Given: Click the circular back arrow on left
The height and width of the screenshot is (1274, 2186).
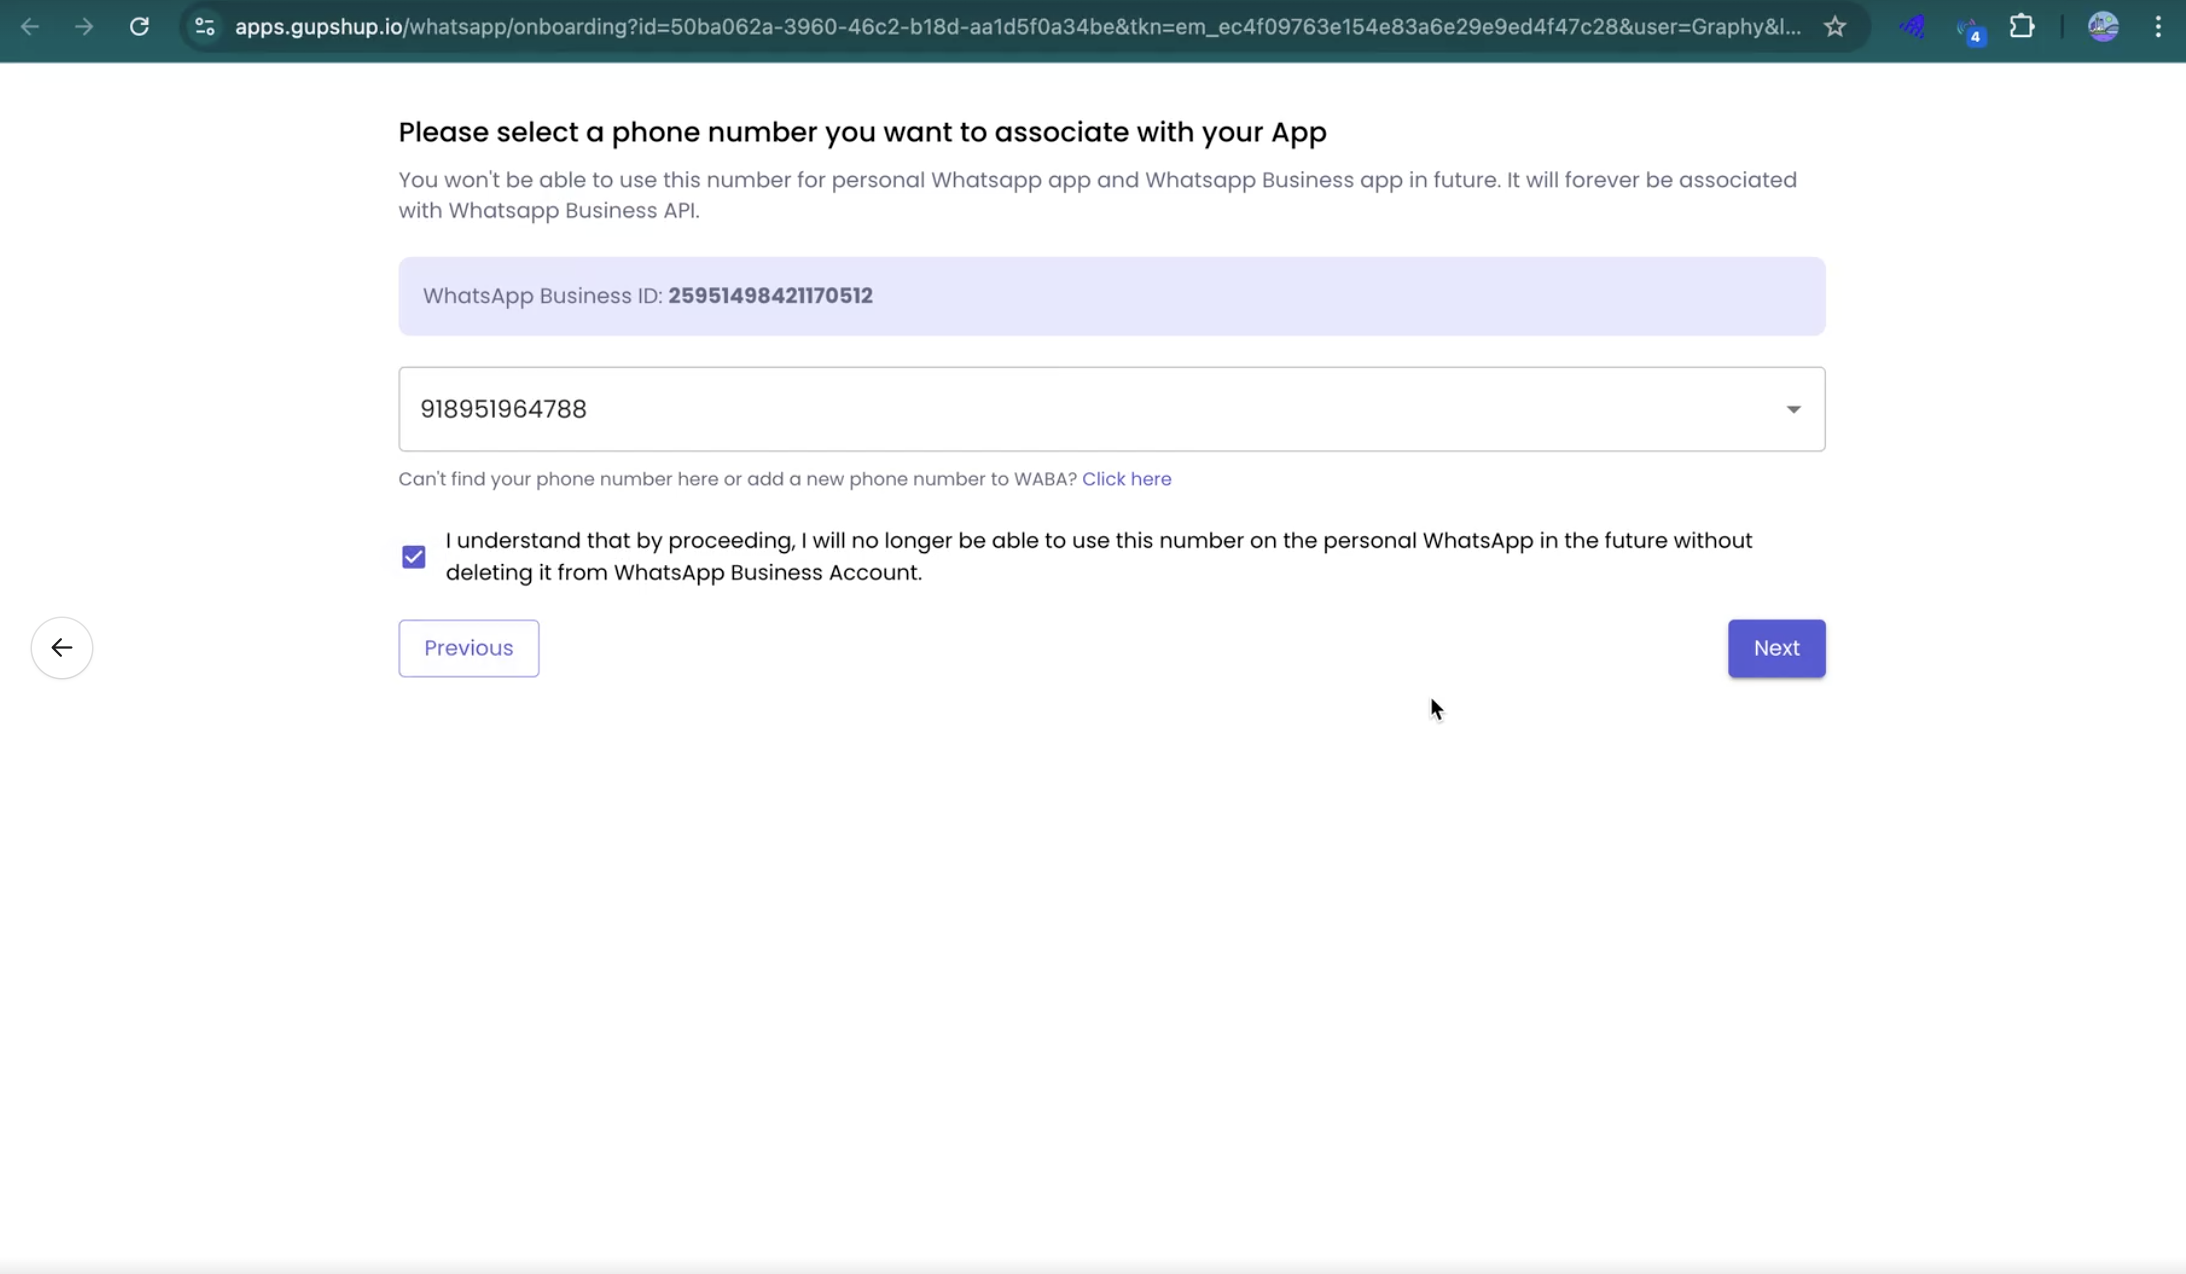Looking at the screenshot, I should (62, 648).
